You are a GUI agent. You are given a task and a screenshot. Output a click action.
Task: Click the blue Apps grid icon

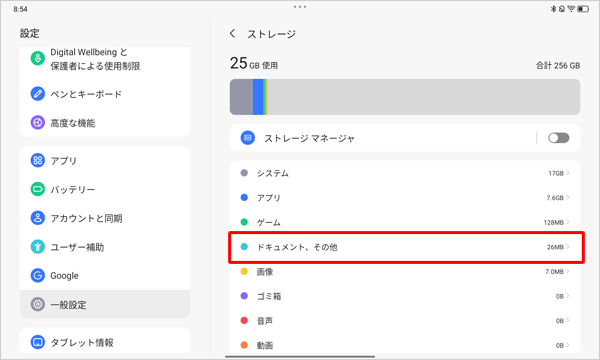38,160
